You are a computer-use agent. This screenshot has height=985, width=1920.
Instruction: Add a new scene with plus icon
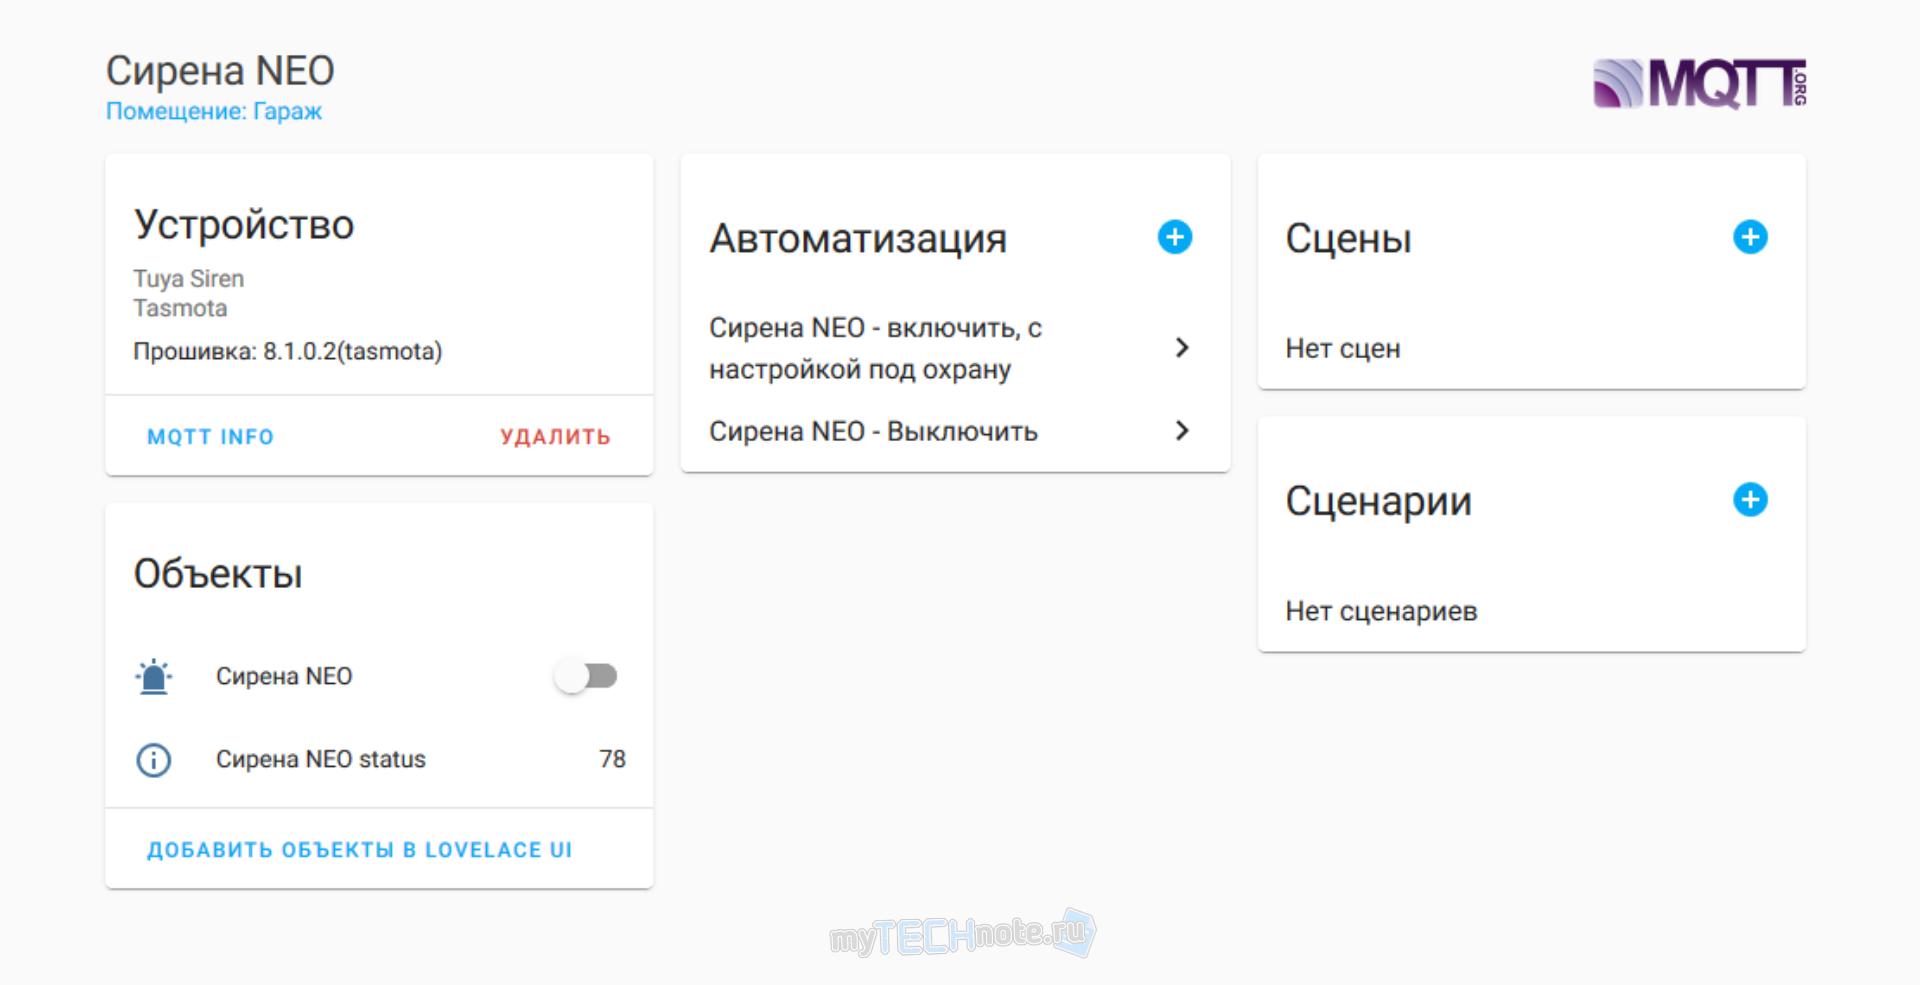[x=1750, y=237]
